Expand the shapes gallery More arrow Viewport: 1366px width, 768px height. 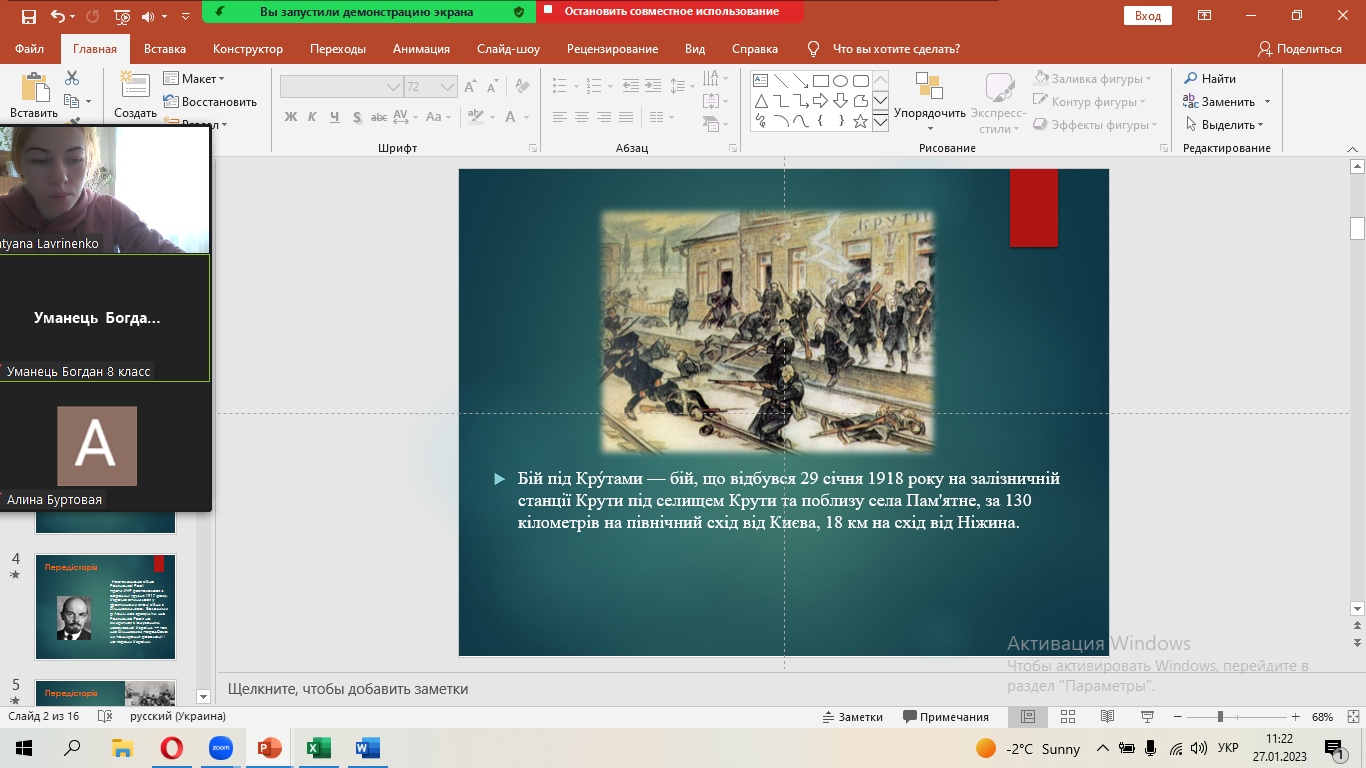pos(880,121)
